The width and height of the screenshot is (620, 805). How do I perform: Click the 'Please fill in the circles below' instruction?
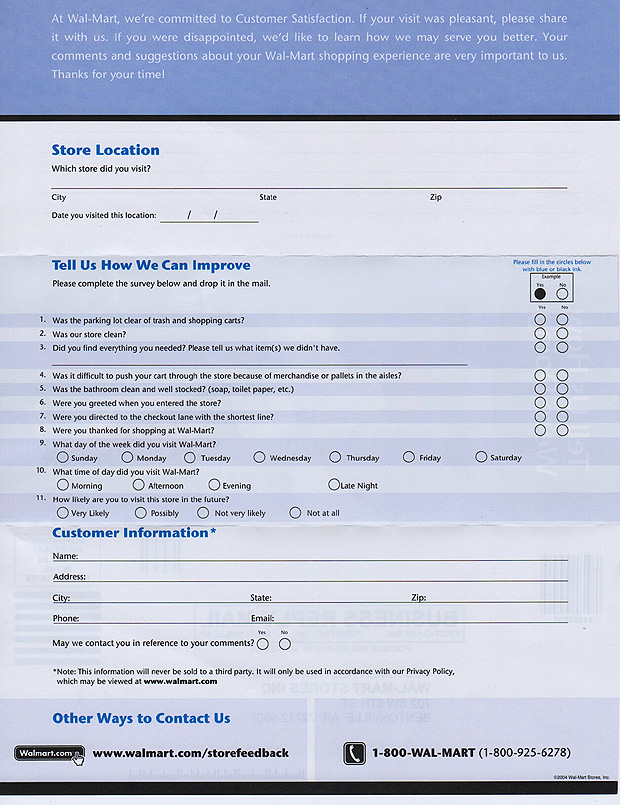[x=552, y=265]
